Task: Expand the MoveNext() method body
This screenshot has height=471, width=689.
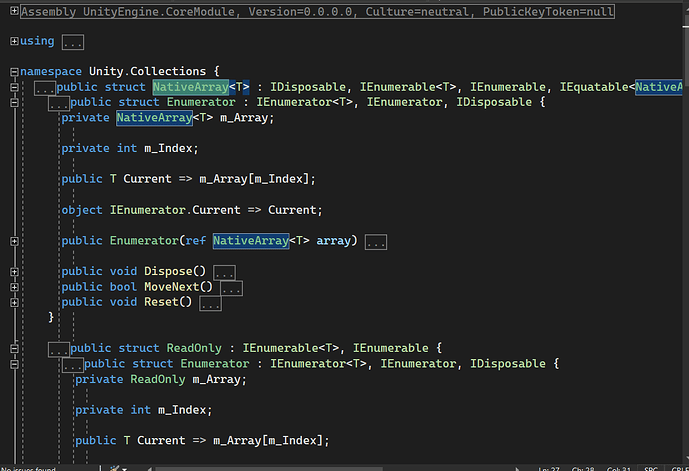Action: coord(14,287)
